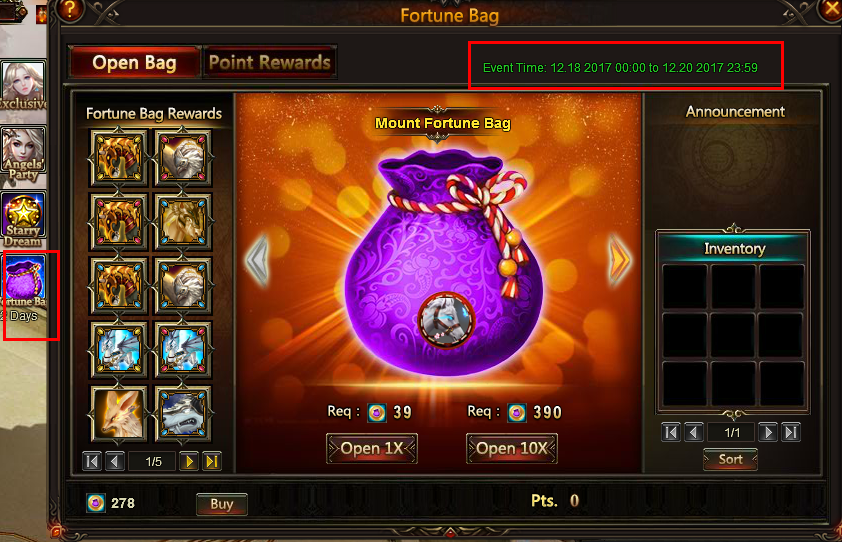Switch to the Point Rewards tab
Viewport: 842px width, 542px height.
tap(270, 62)
